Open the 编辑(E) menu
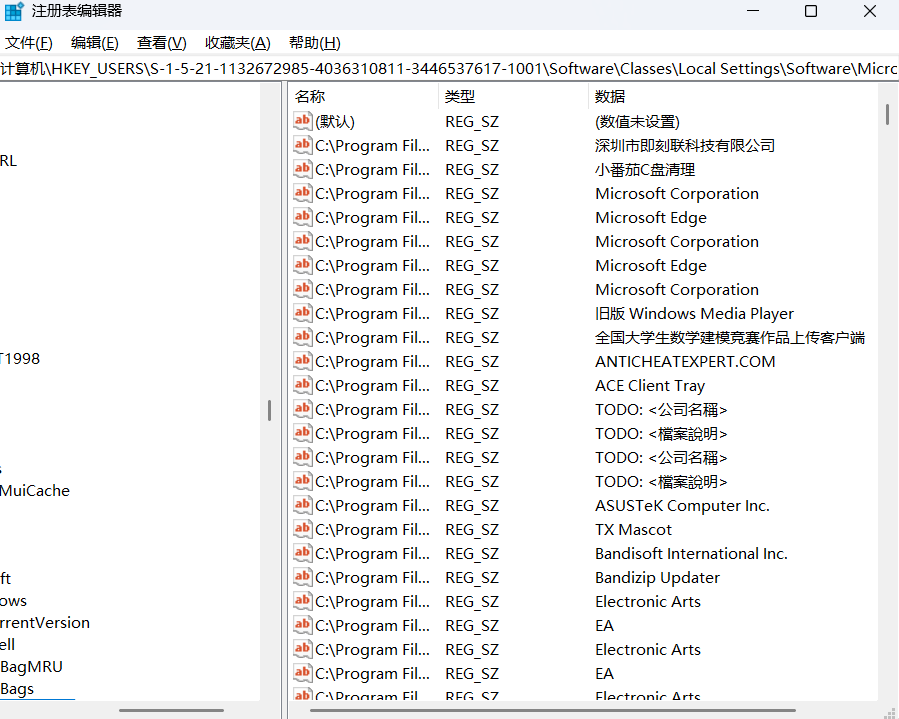The width and height of the screenshot is (899, 719). tap(95, 43)
